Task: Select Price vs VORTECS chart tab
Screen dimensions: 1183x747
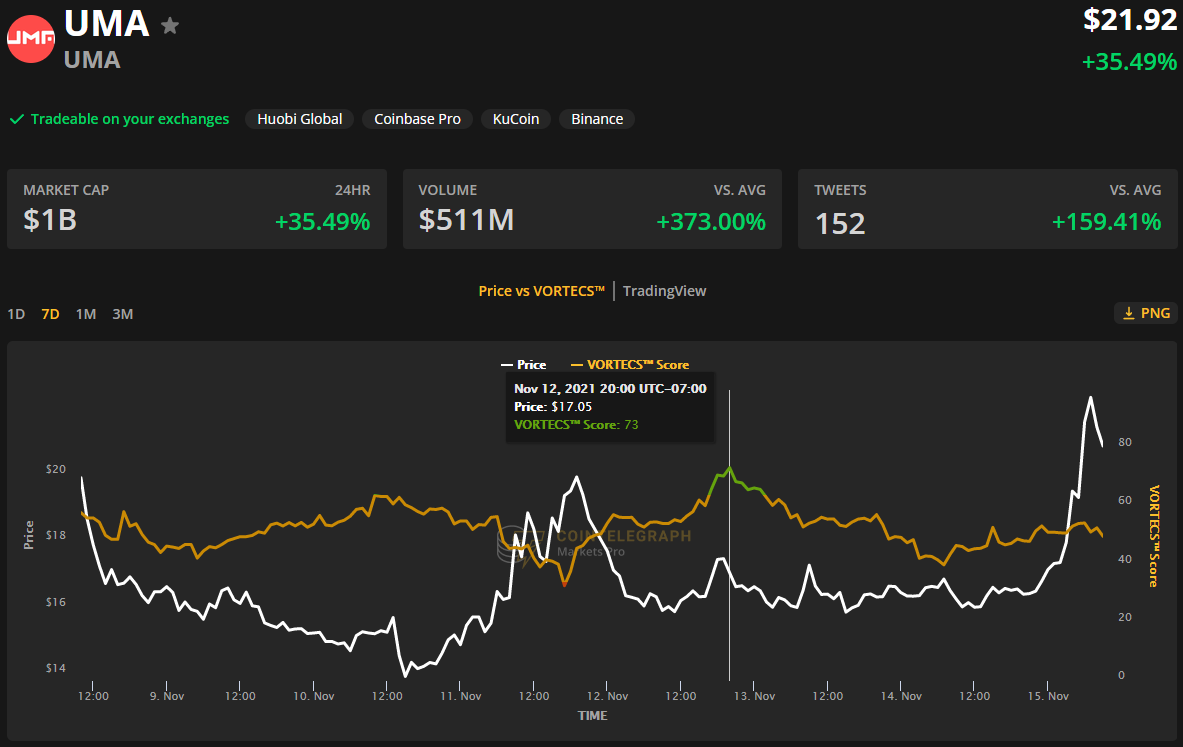Action: (542, 291)
